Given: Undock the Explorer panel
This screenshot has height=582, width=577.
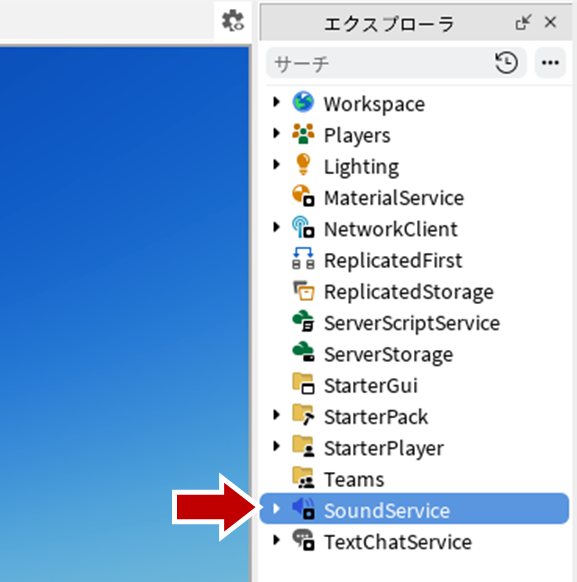Looking at the screenshot, I should 523,23.
